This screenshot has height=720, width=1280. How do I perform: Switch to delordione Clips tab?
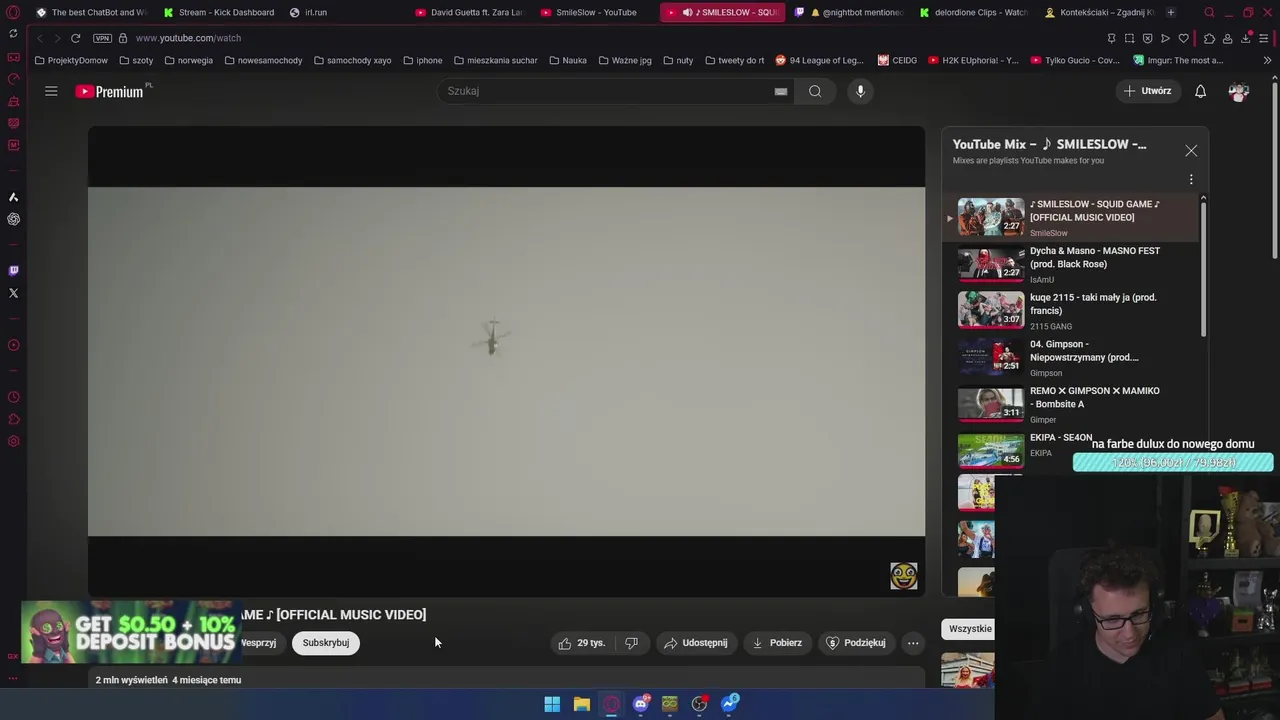tap(973, 12)
